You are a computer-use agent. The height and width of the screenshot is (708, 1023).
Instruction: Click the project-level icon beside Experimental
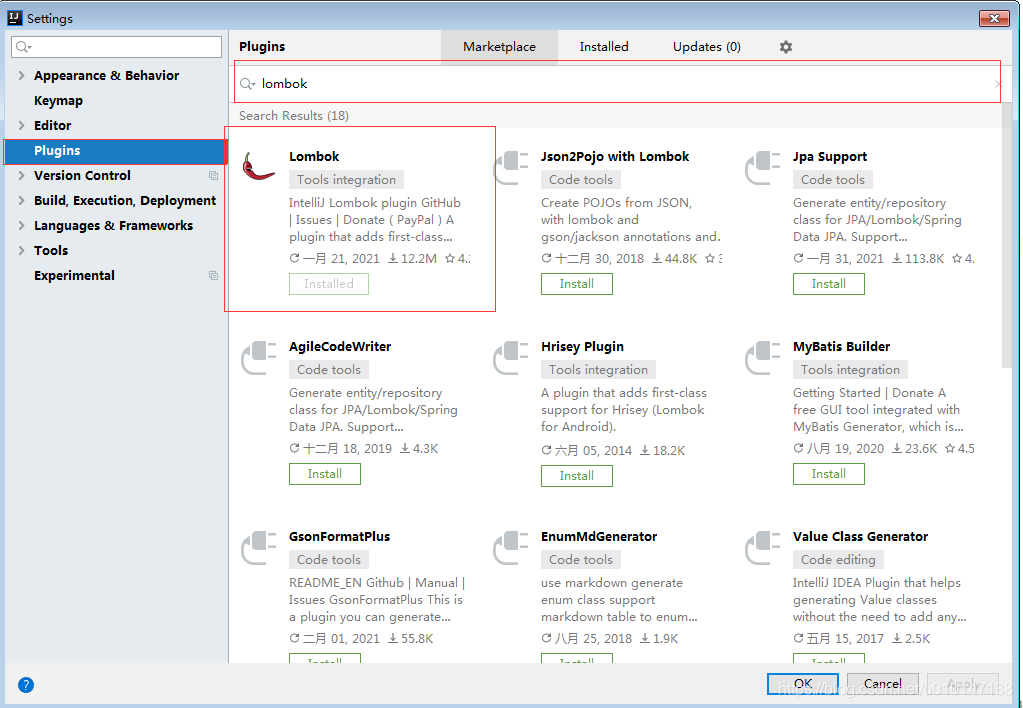(213, 275)
